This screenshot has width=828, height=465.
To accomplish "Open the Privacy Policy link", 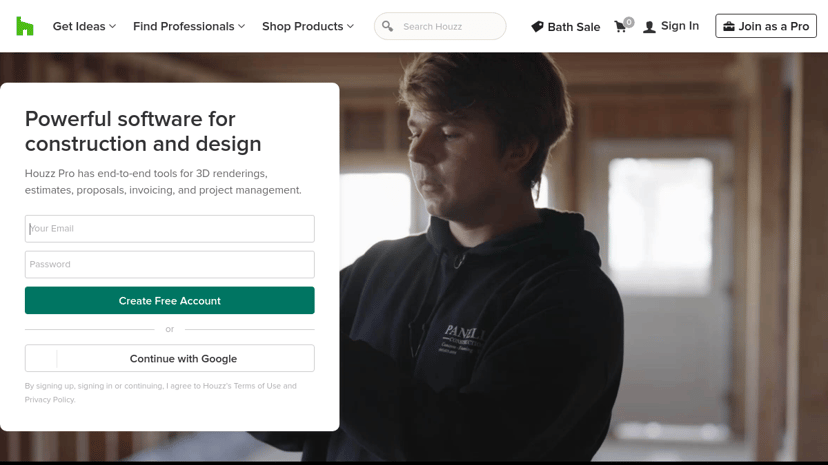I will pos(50,400).
